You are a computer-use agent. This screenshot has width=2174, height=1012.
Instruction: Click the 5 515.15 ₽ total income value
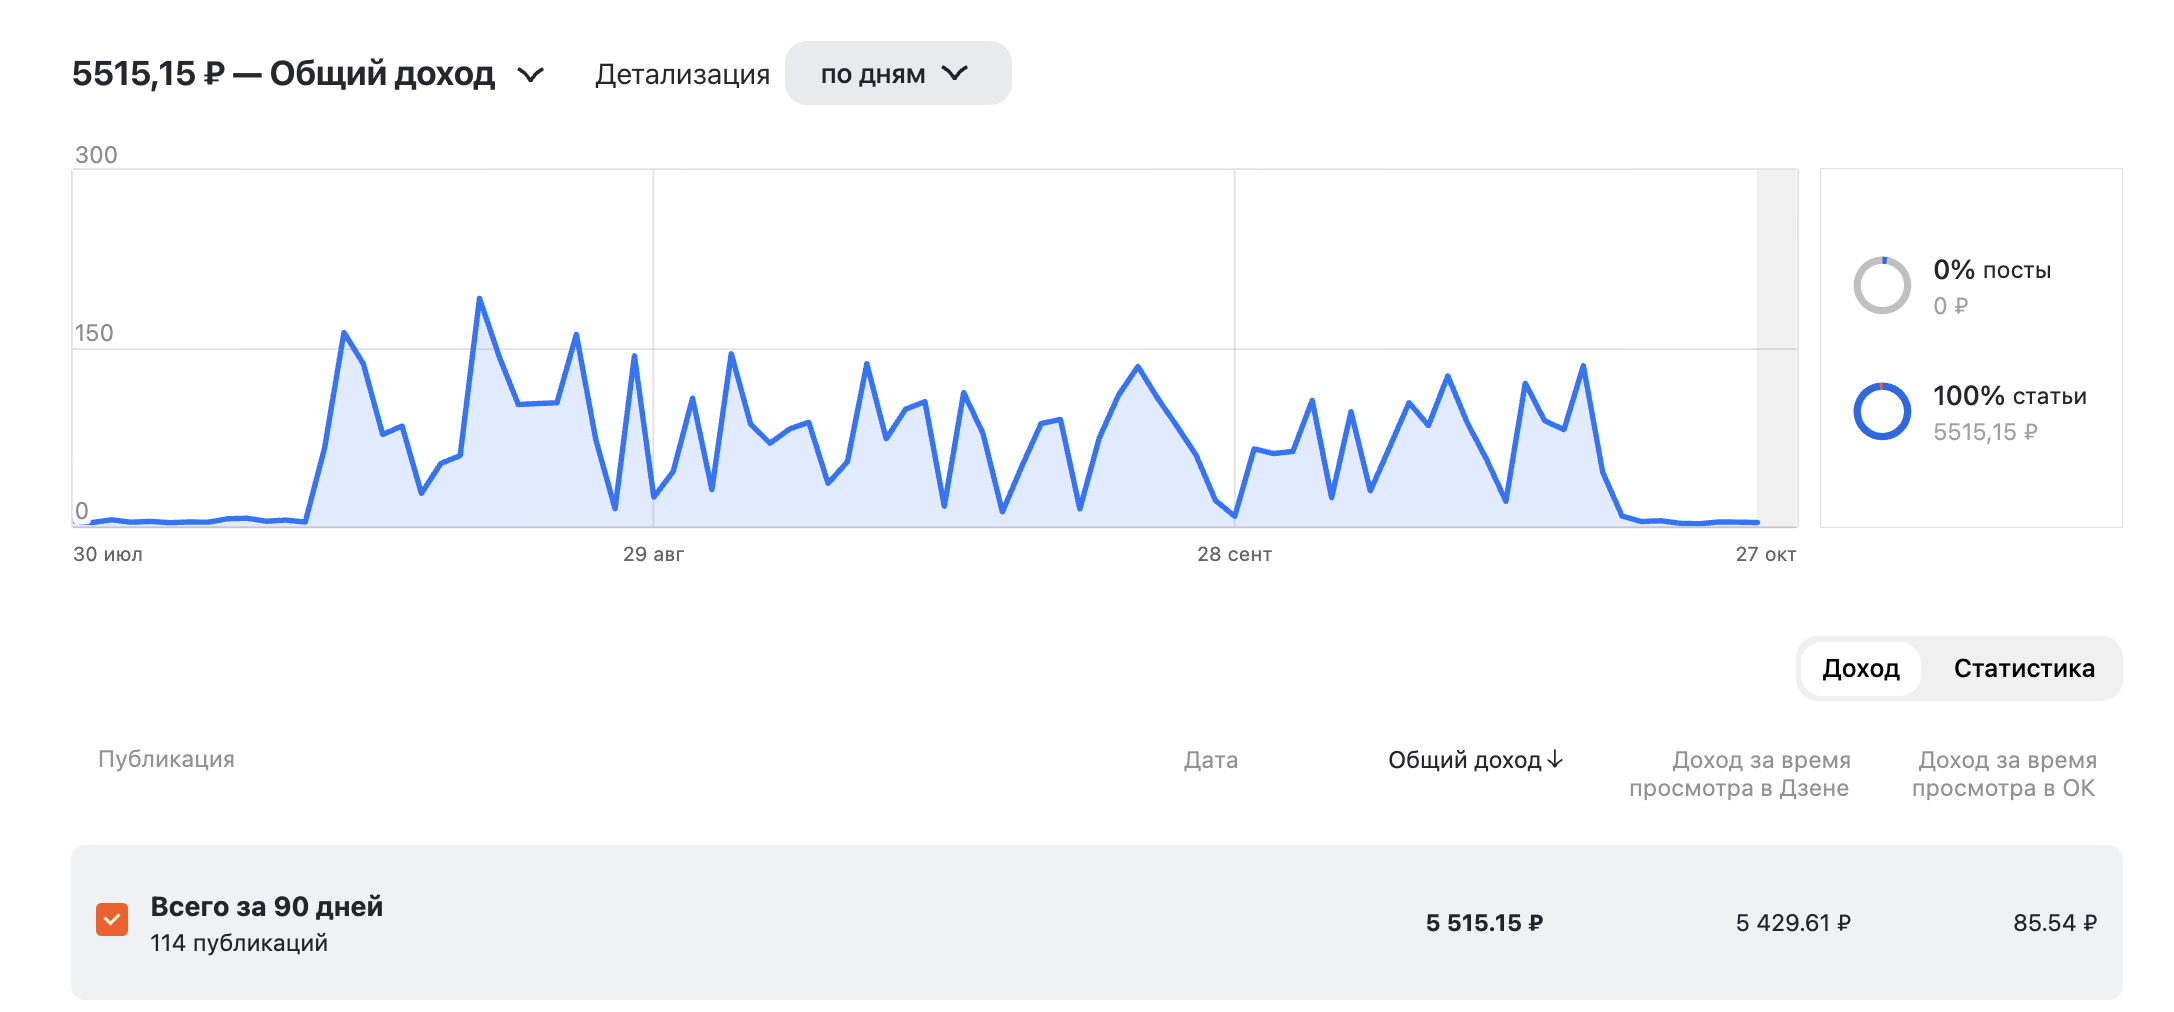point(1484,923)
